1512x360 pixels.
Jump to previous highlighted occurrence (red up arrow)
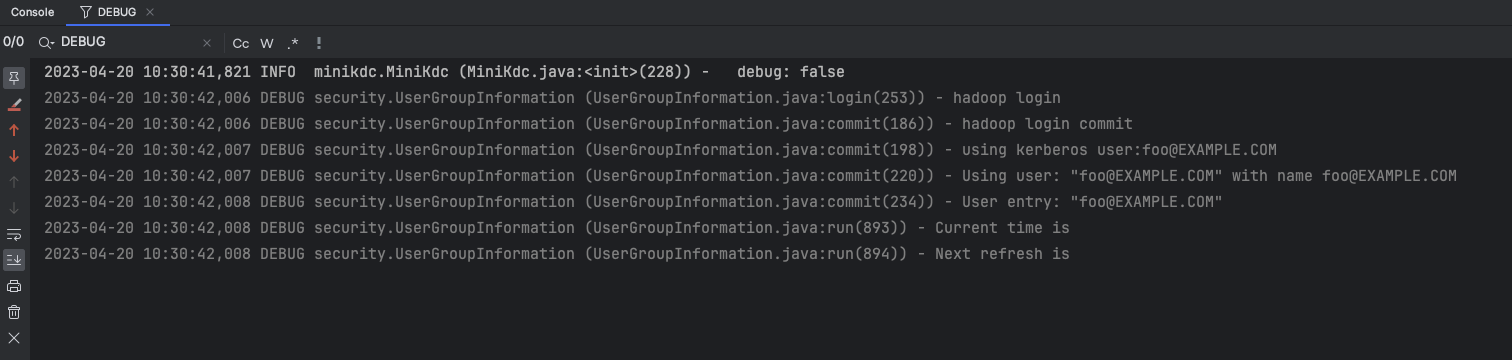pos(14,130)
